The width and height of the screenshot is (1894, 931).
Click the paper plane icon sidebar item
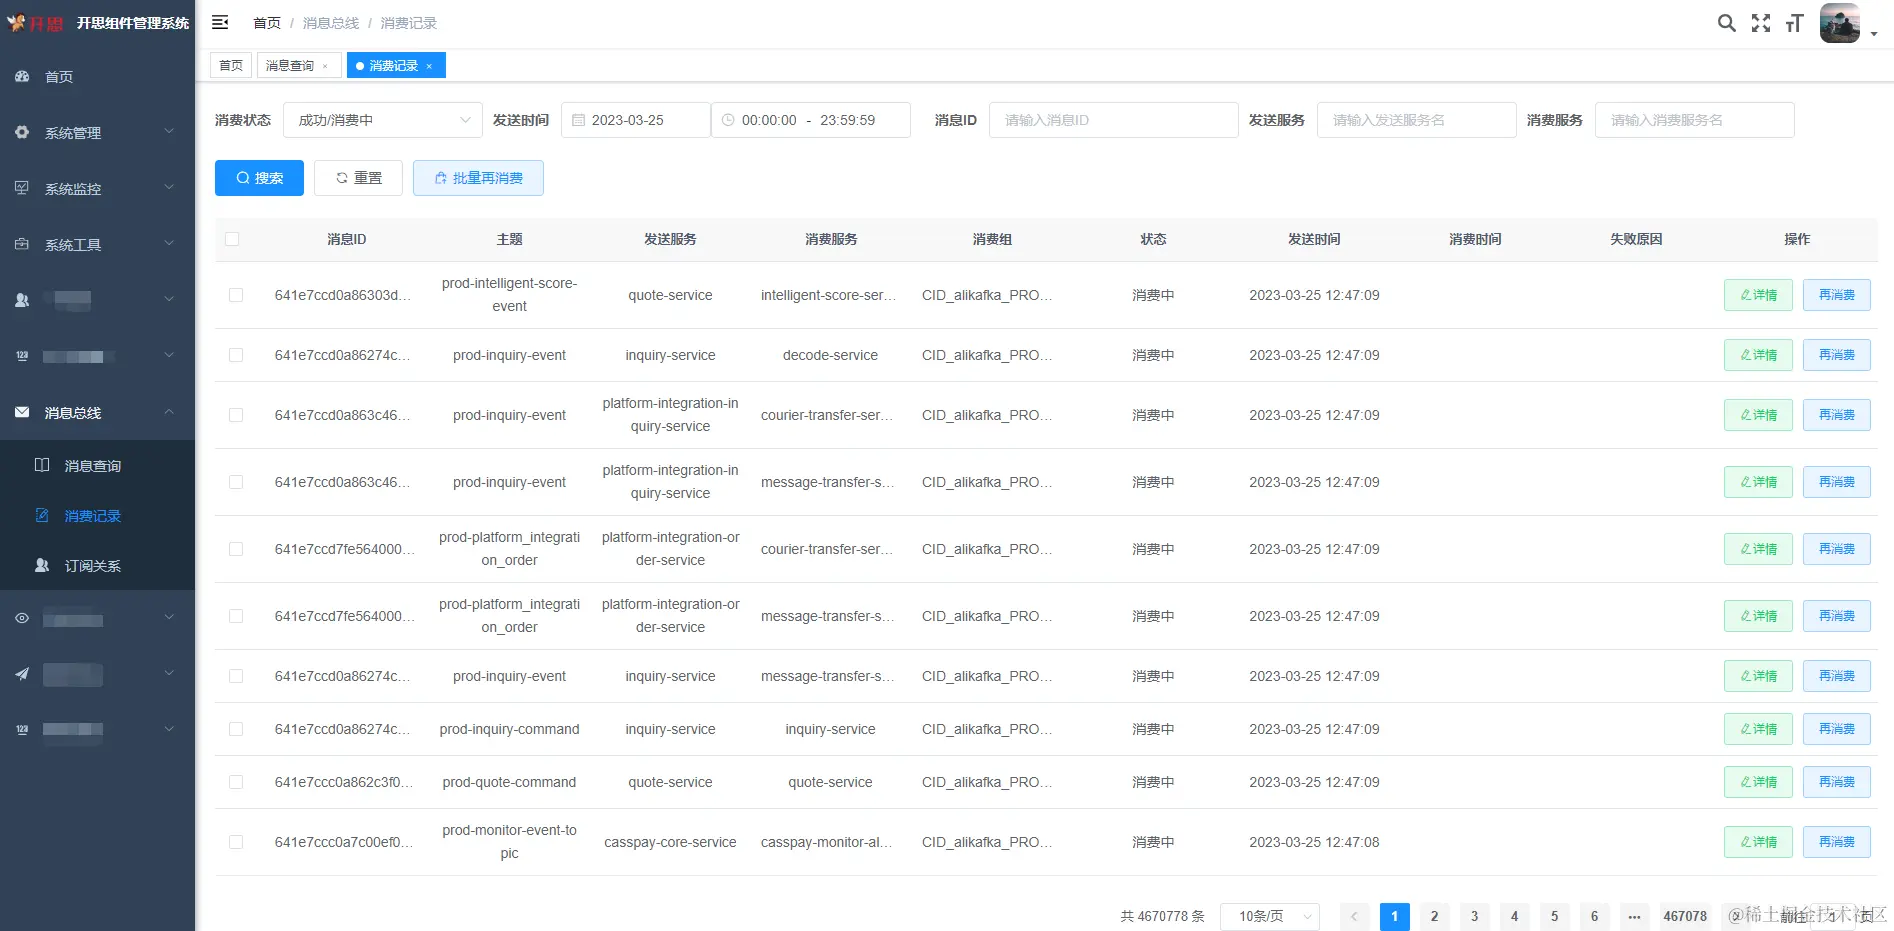point(22,673)
